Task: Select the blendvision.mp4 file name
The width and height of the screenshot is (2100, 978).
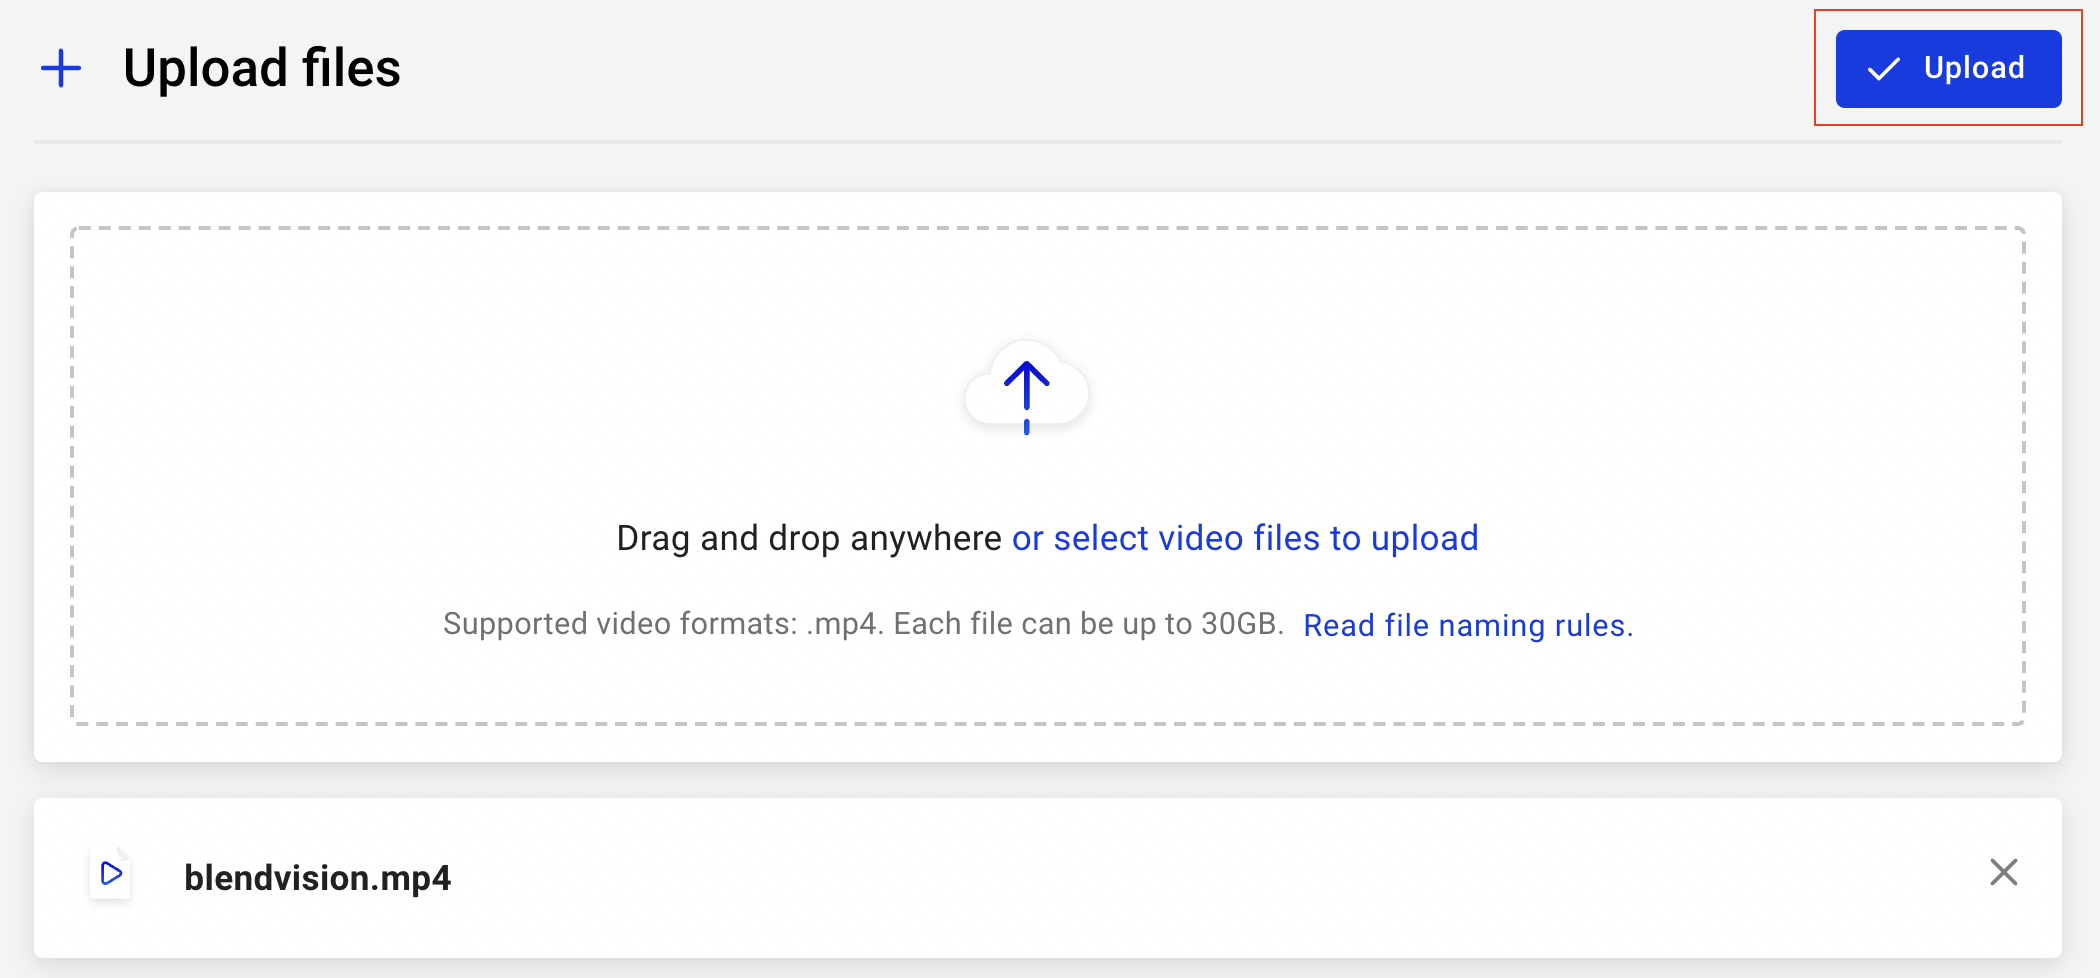Action: coord(317,878)
